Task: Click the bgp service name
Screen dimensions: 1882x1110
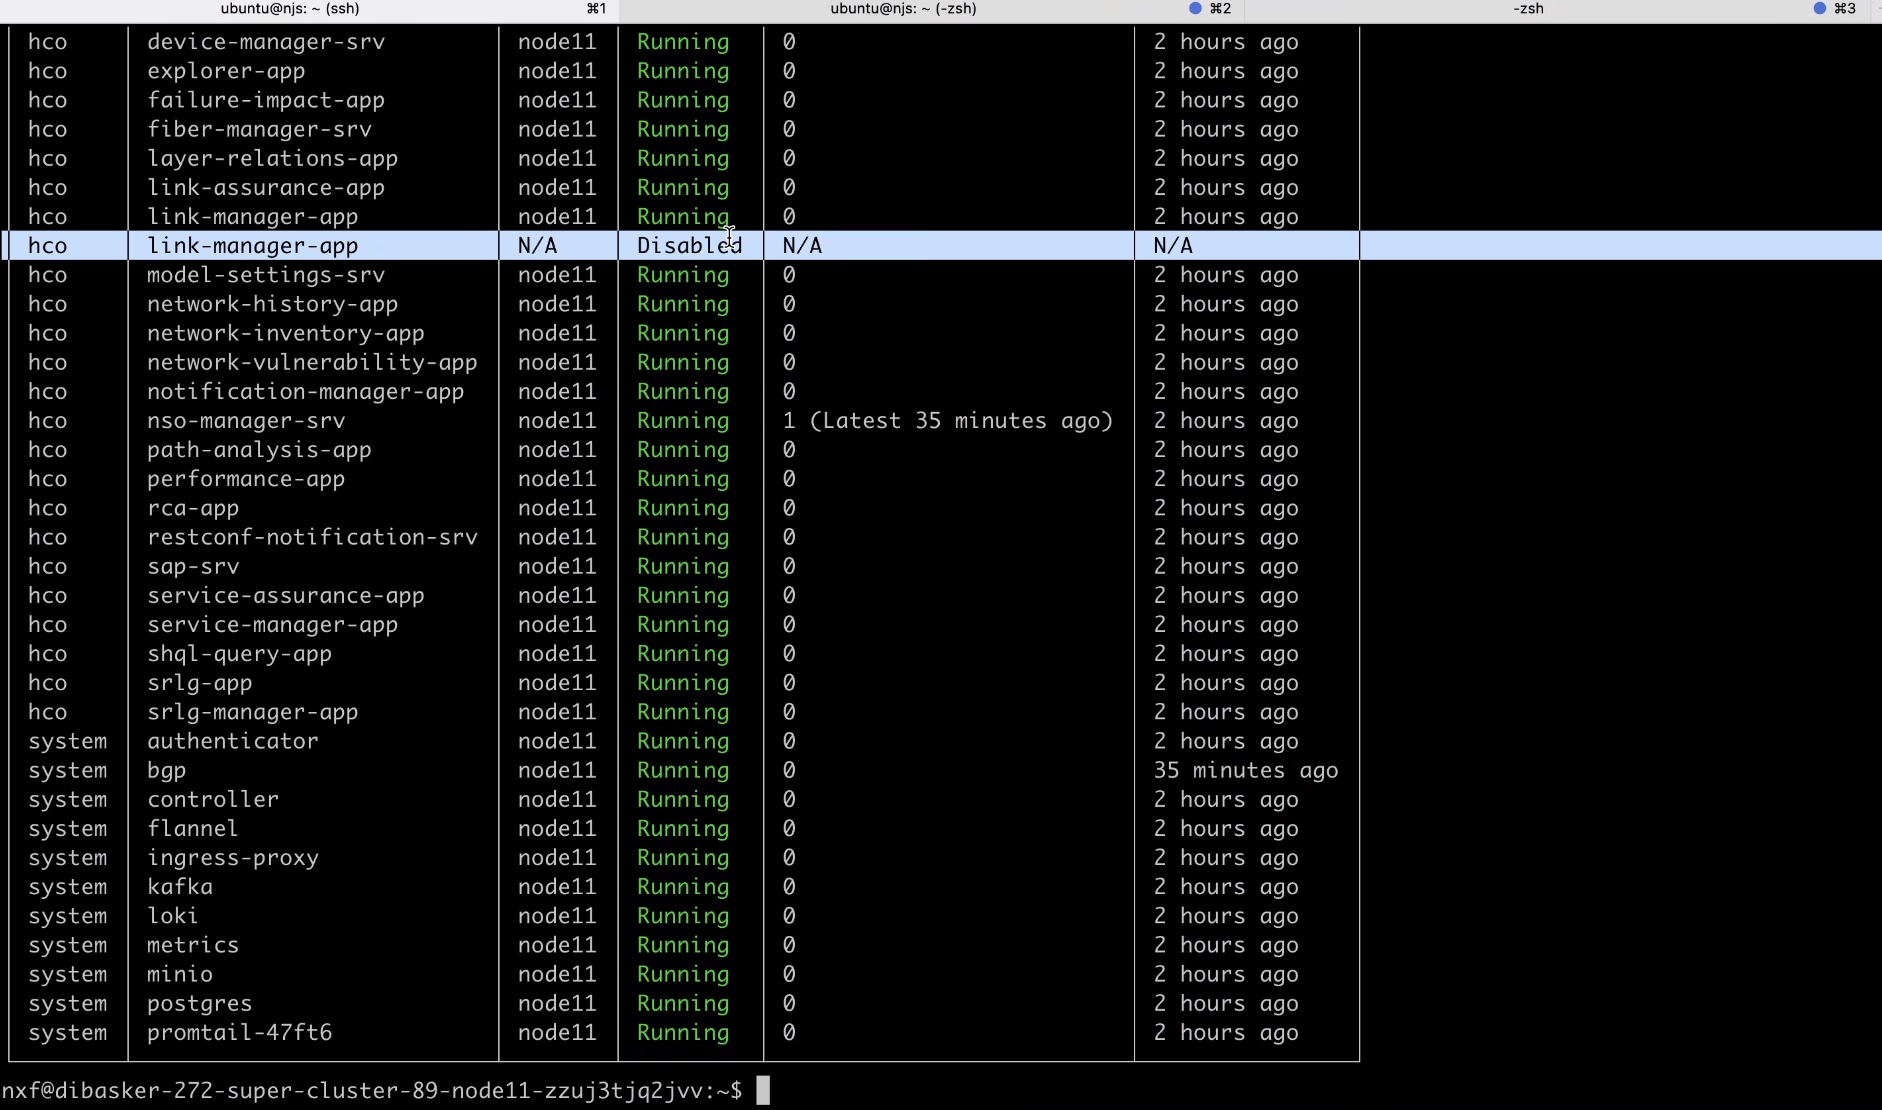Action: [x=167, y=770]
